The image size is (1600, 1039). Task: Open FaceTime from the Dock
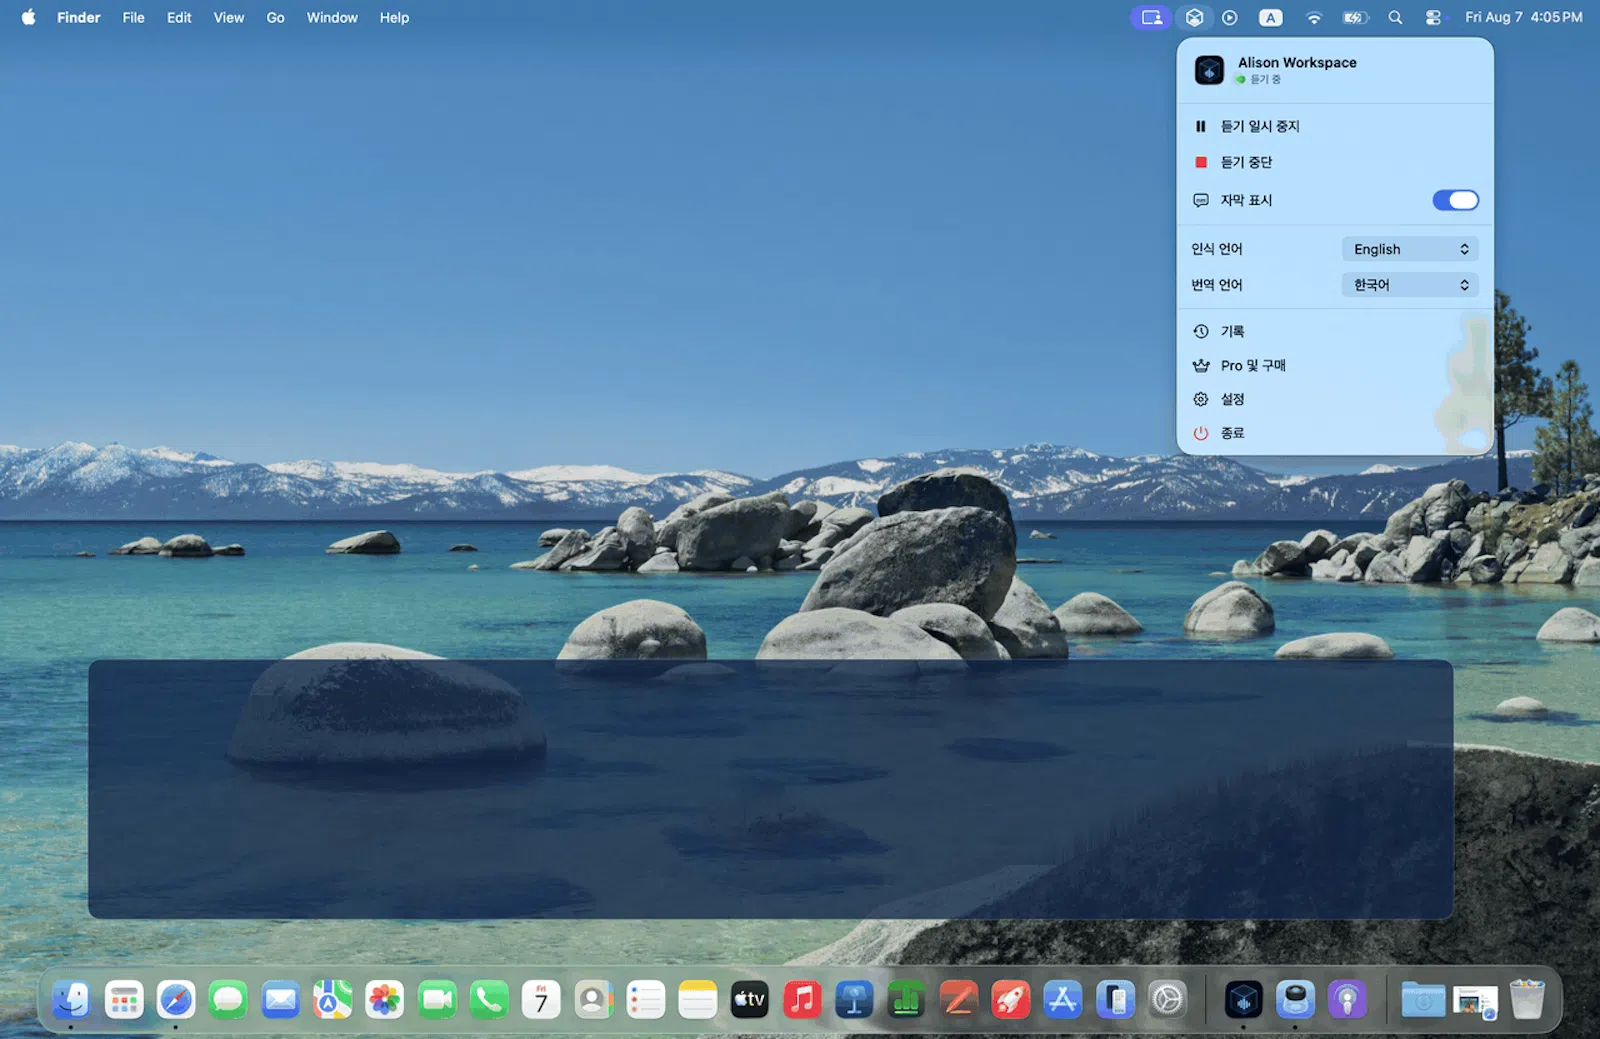[x=437, y=999]
